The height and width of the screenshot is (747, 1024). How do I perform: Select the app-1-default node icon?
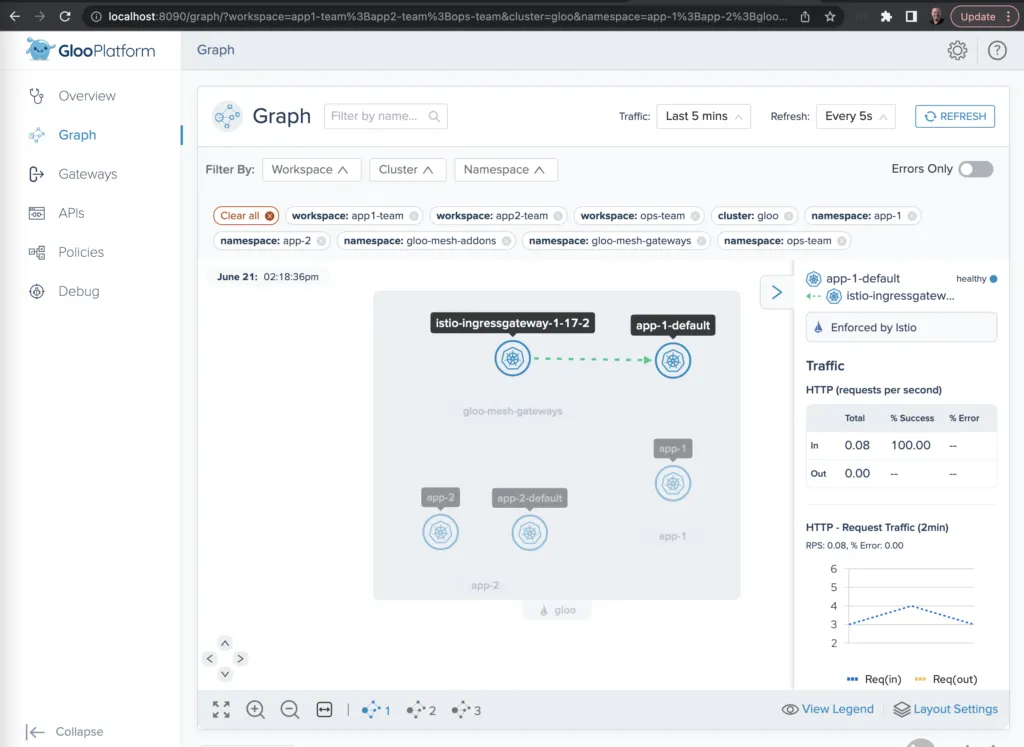pos(673,360)
